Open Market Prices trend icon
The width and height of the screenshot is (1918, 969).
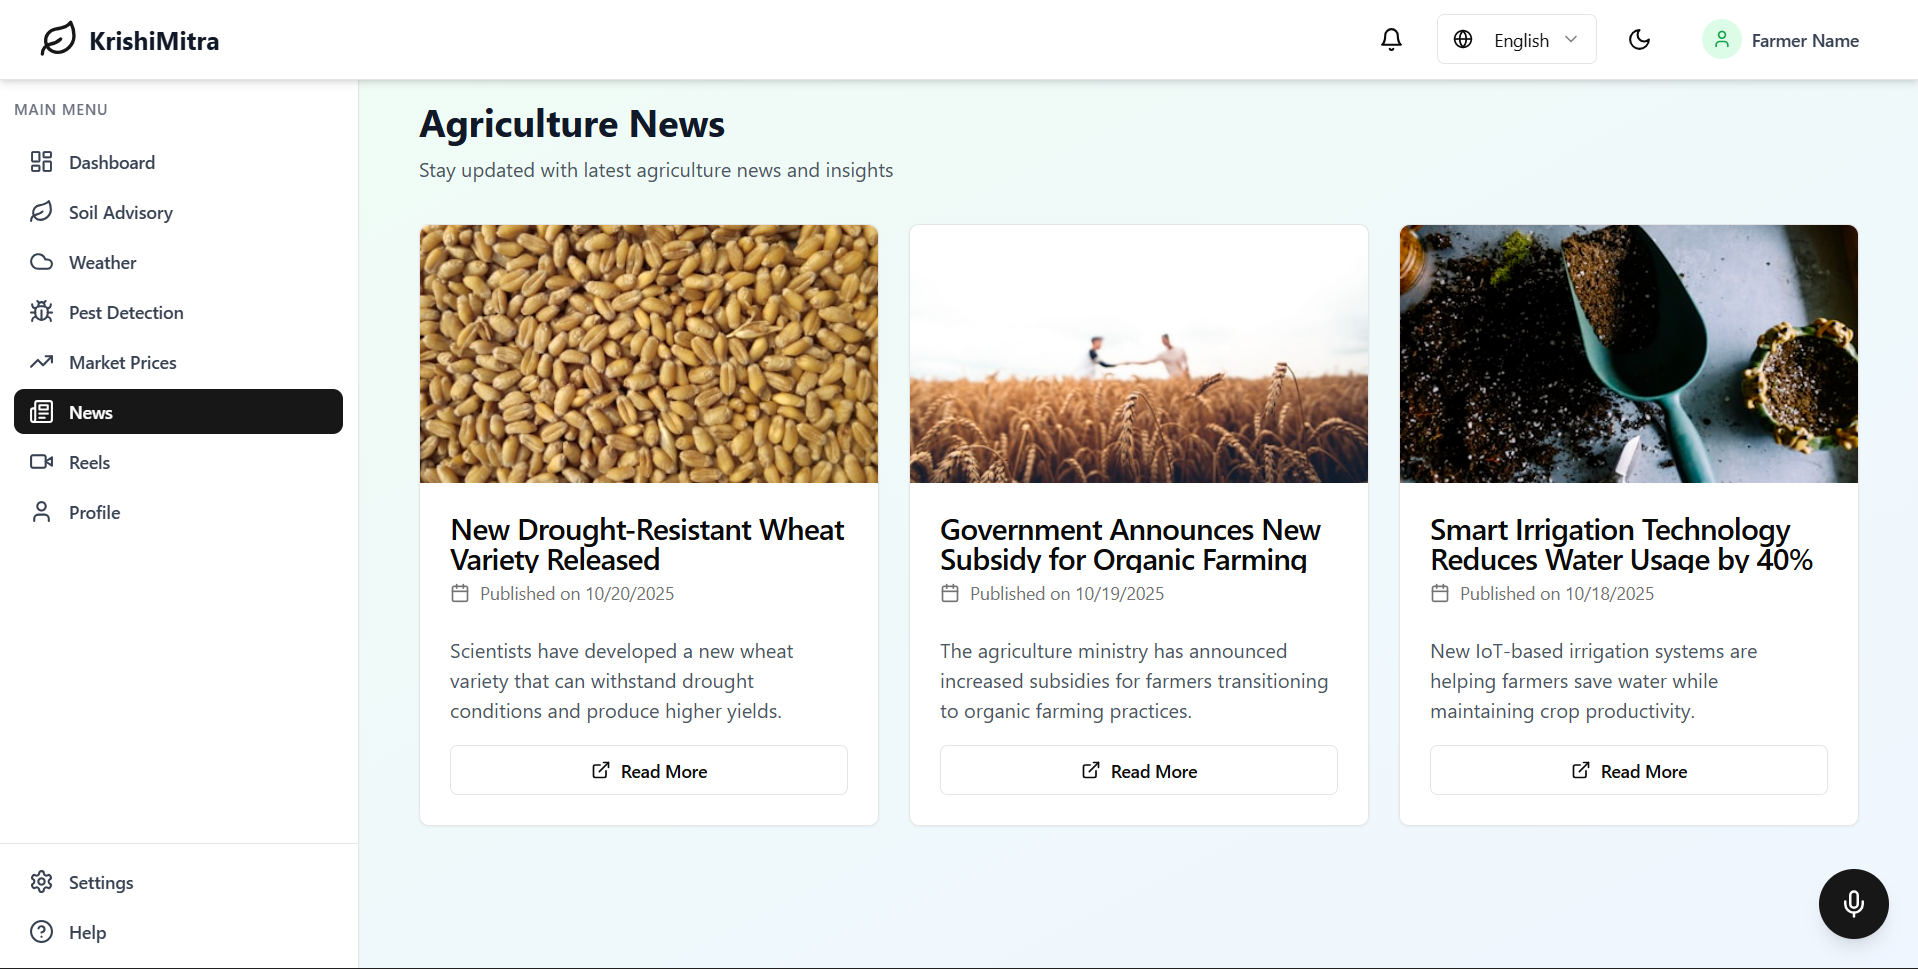point(41,362)
